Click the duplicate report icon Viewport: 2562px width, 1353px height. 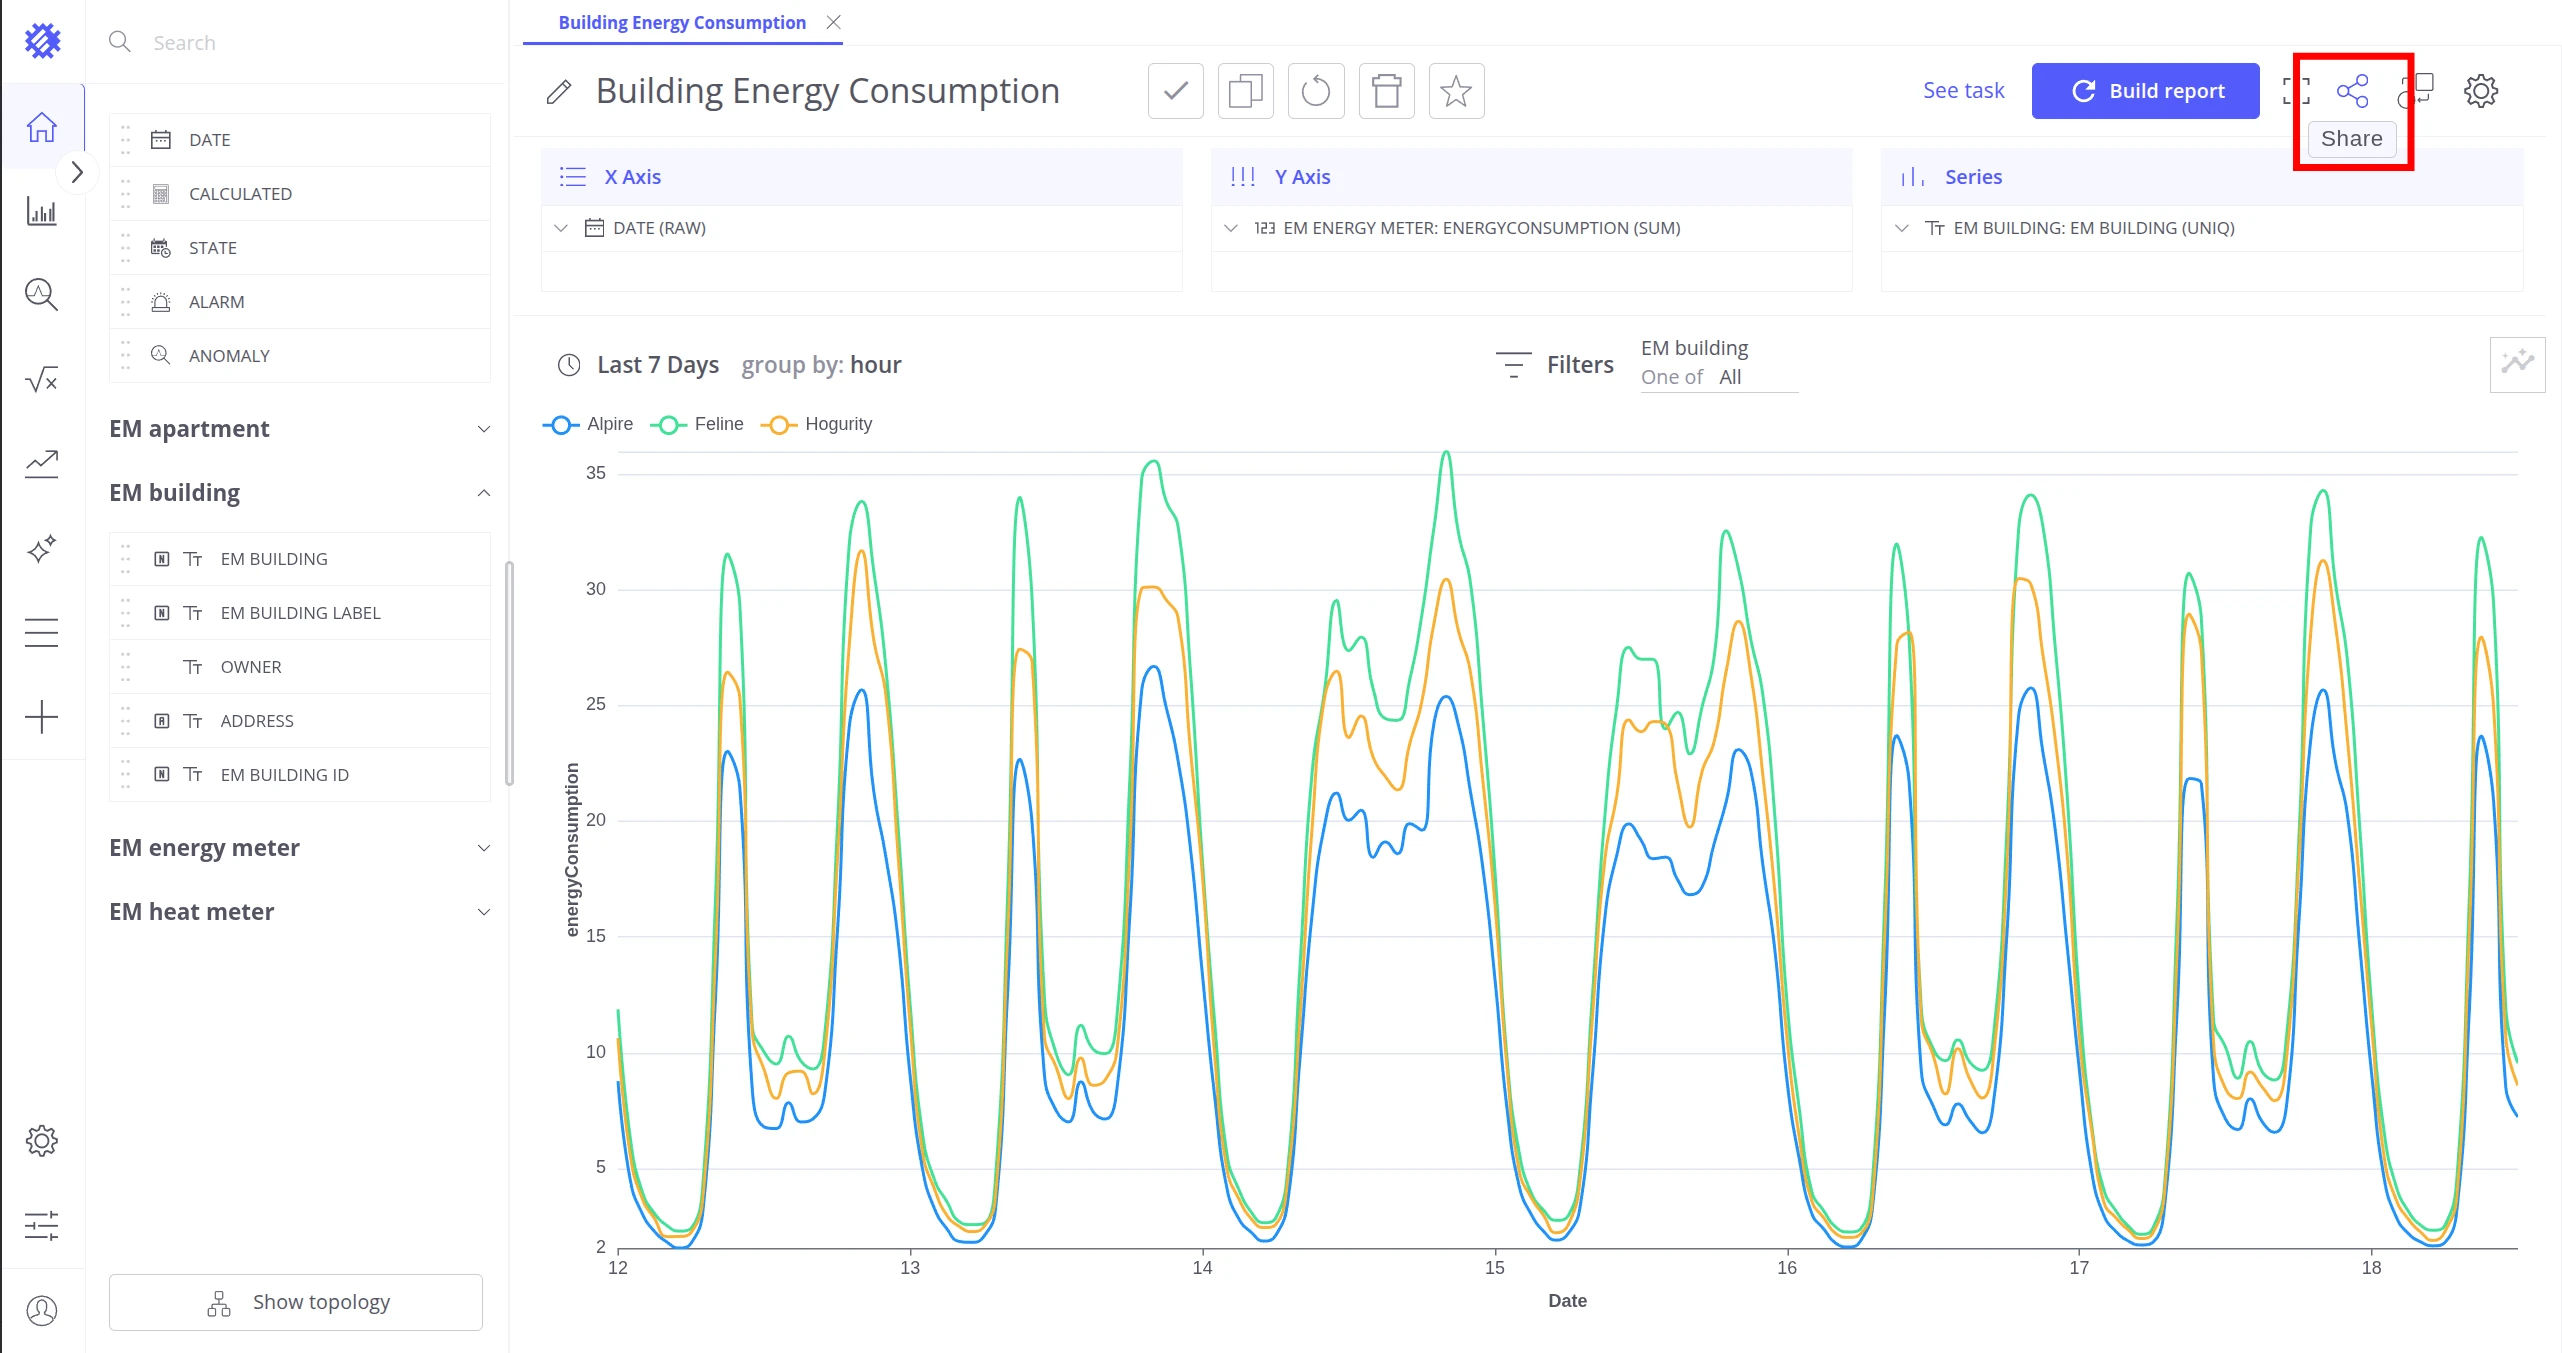coord(1245,91)
